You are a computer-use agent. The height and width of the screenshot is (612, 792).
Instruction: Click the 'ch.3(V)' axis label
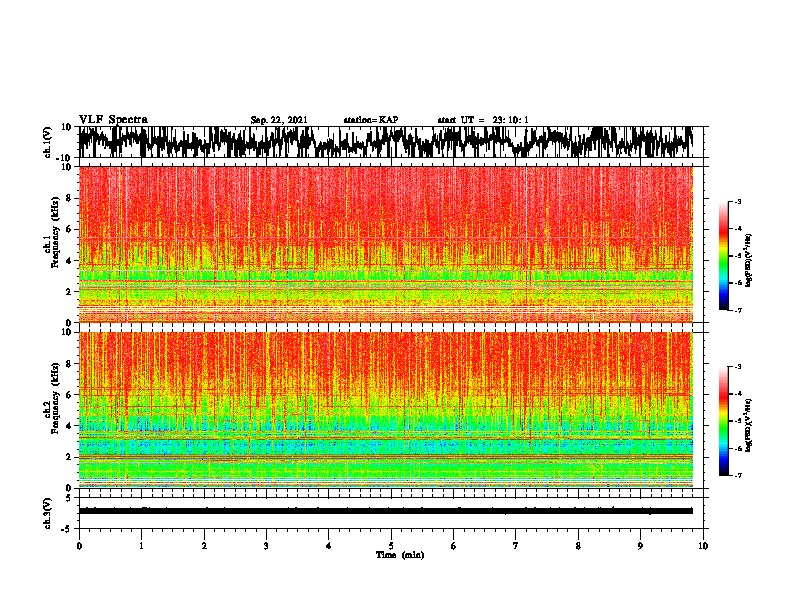[48, 513]
